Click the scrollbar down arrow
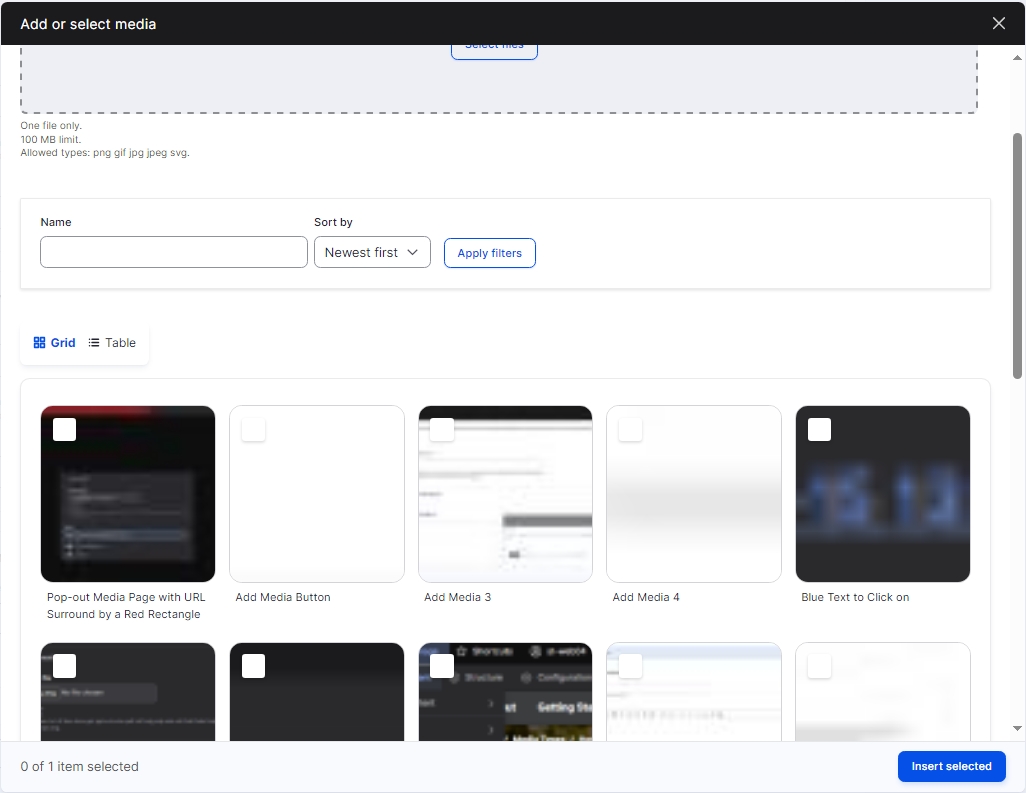The height and width of the screenshot is (793, 1026). pos(1017,728)
